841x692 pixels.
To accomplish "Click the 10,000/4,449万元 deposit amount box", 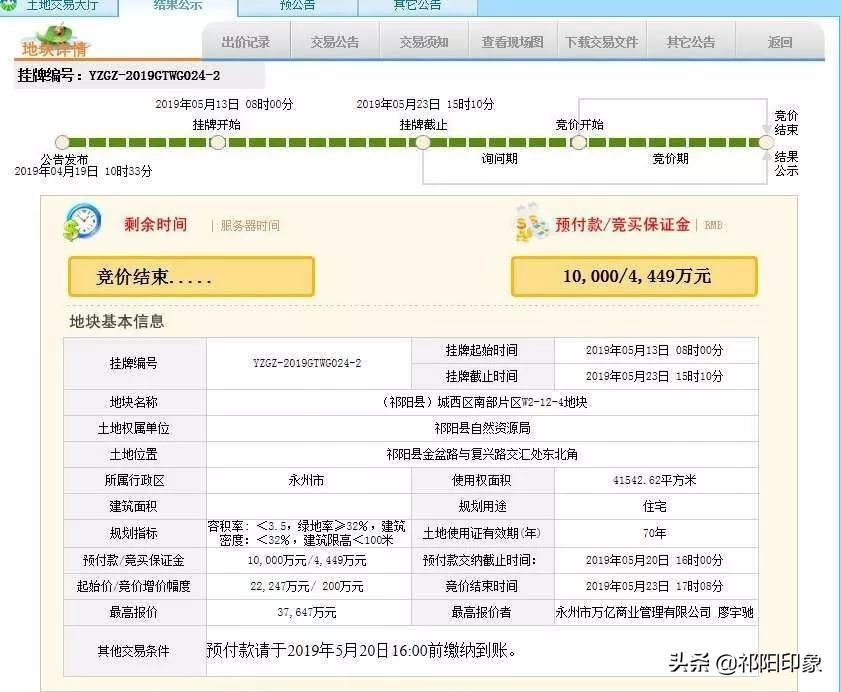I will click(634, 276).
